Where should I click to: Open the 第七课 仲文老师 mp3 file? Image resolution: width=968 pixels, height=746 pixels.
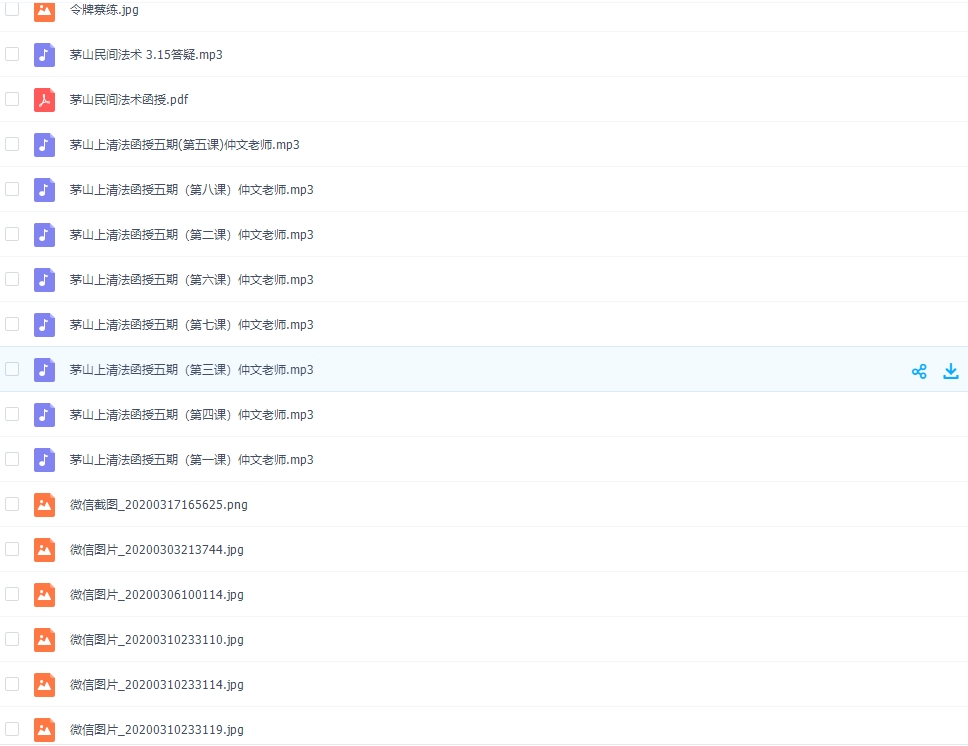click(191, 325)
